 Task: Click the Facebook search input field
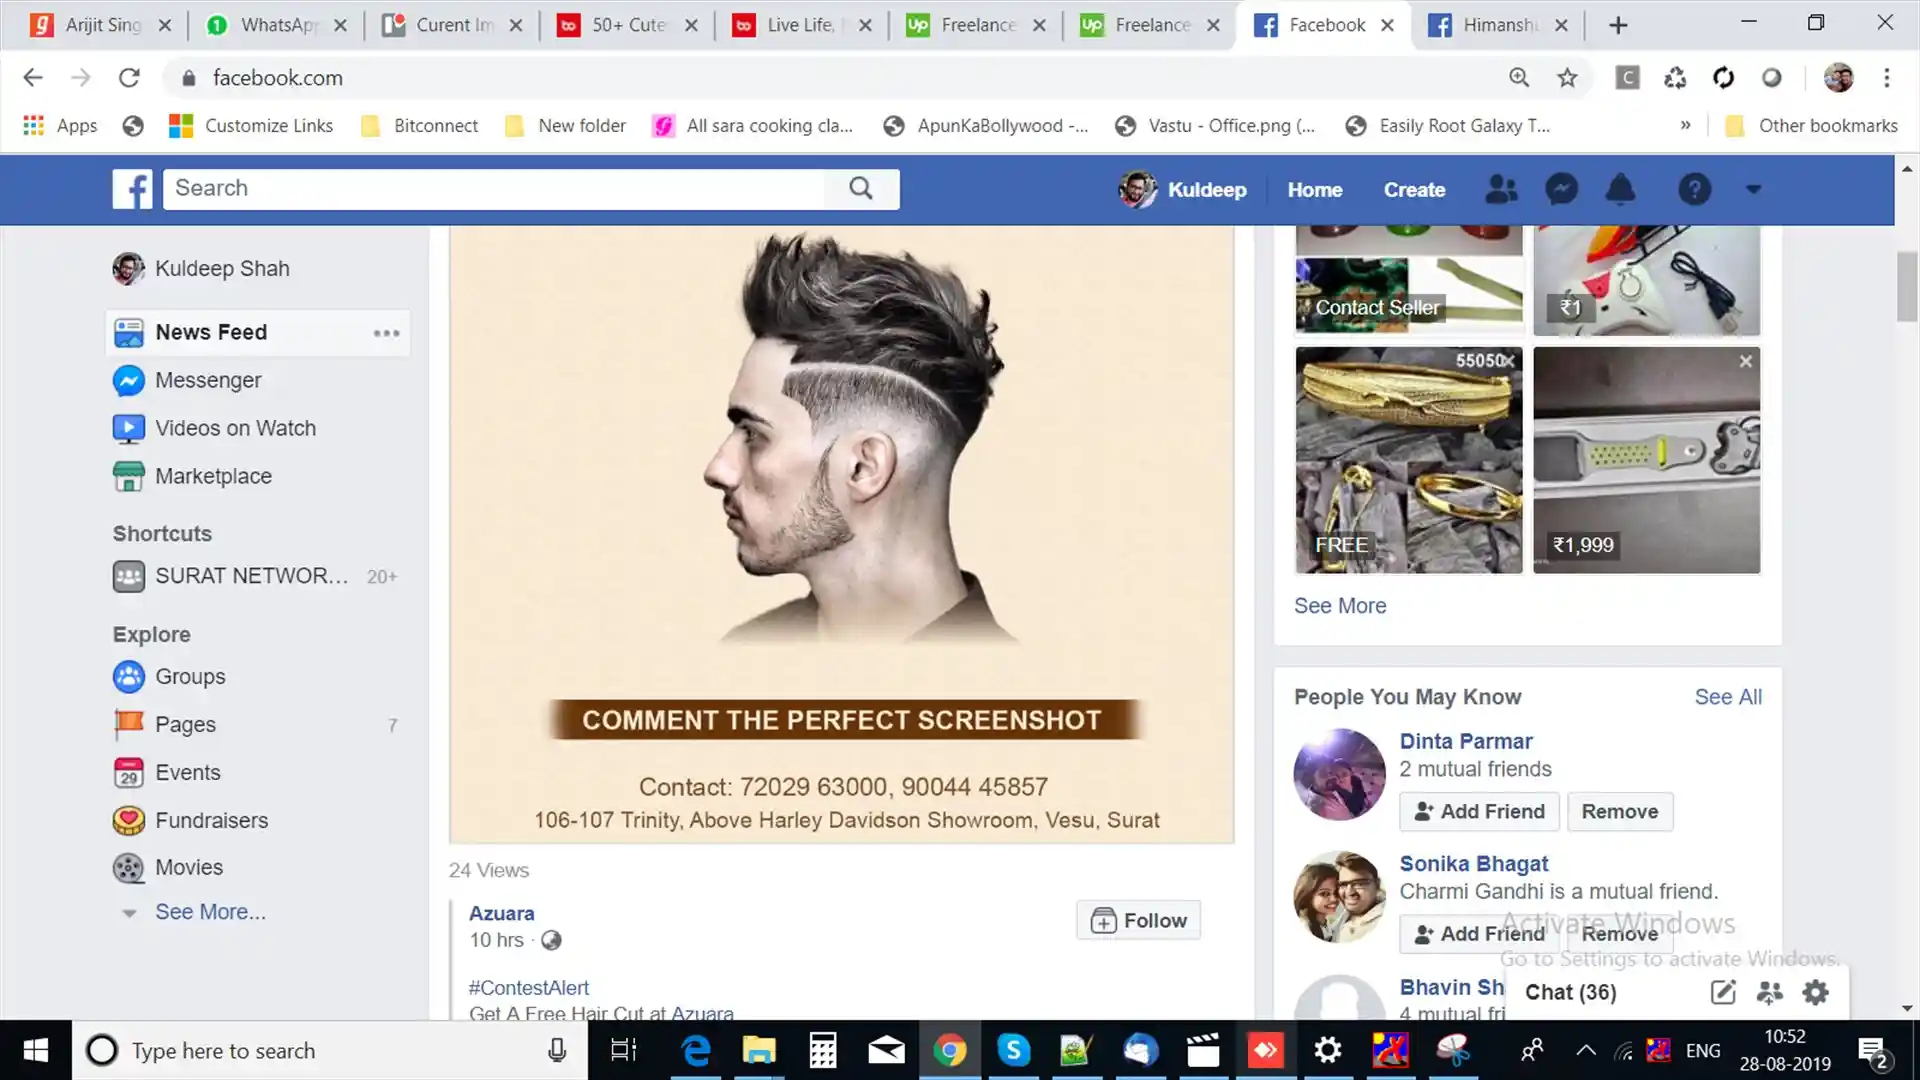[x=495, y=188]
